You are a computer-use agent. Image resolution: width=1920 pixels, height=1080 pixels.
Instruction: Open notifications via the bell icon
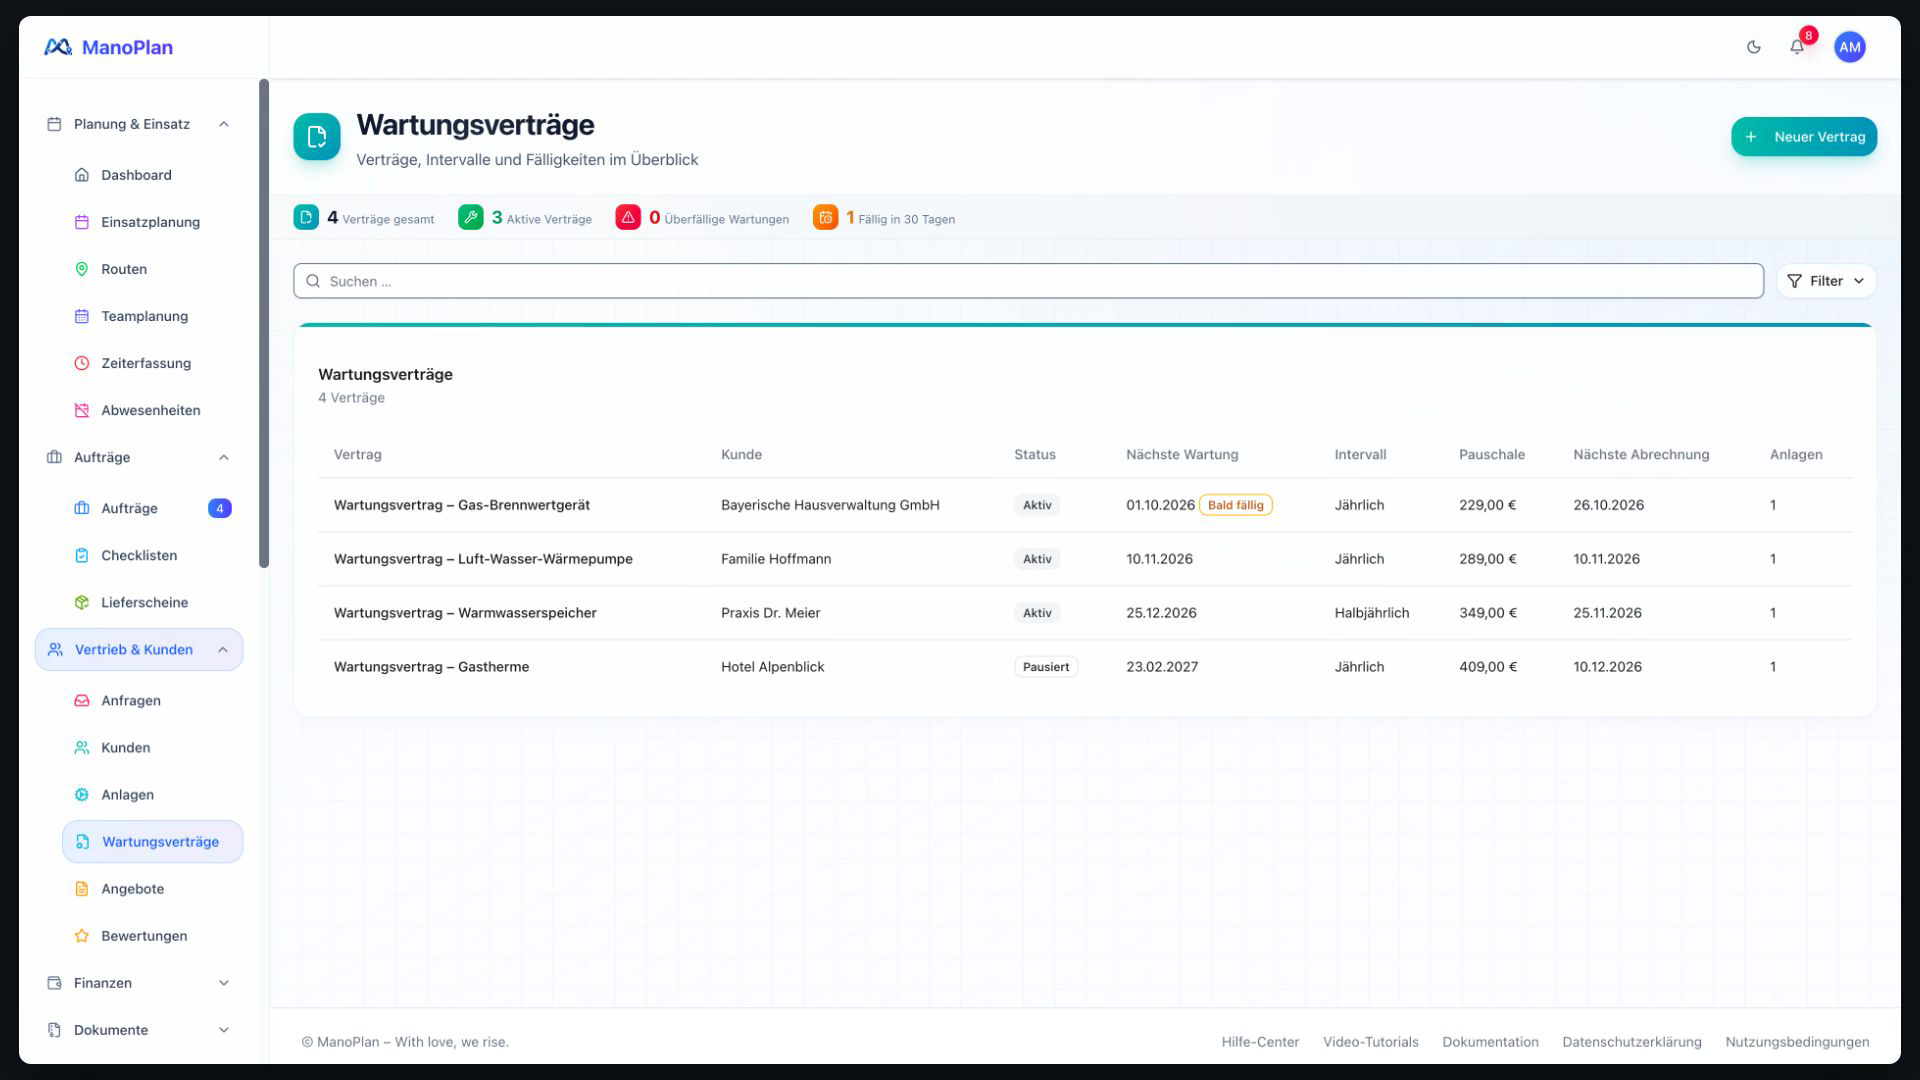(1797, 47)
